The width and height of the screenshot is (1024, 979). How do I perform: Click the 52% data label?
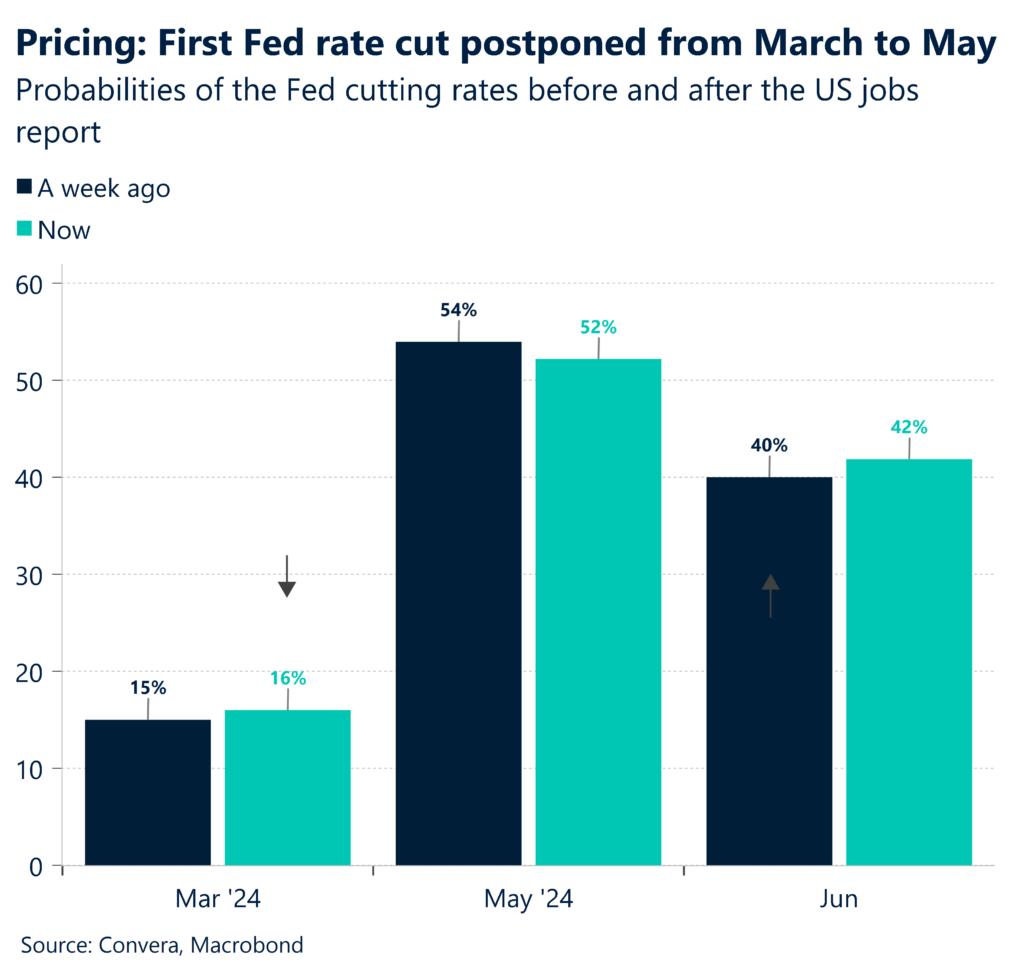(x=598, y=327)
